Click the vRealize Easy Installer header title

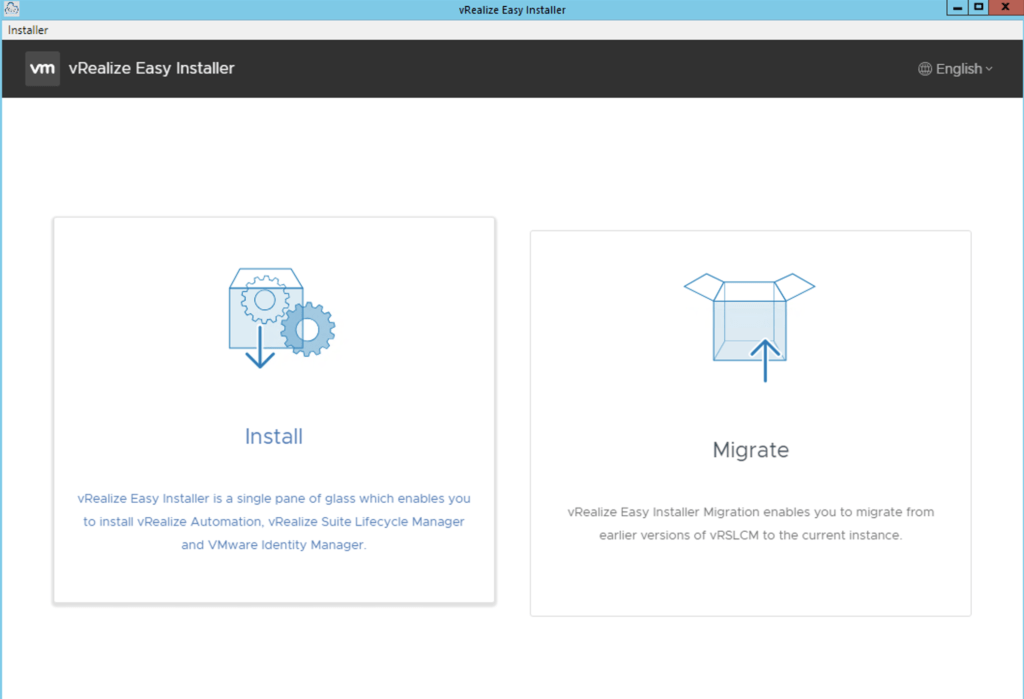click(x=151, y=69)
